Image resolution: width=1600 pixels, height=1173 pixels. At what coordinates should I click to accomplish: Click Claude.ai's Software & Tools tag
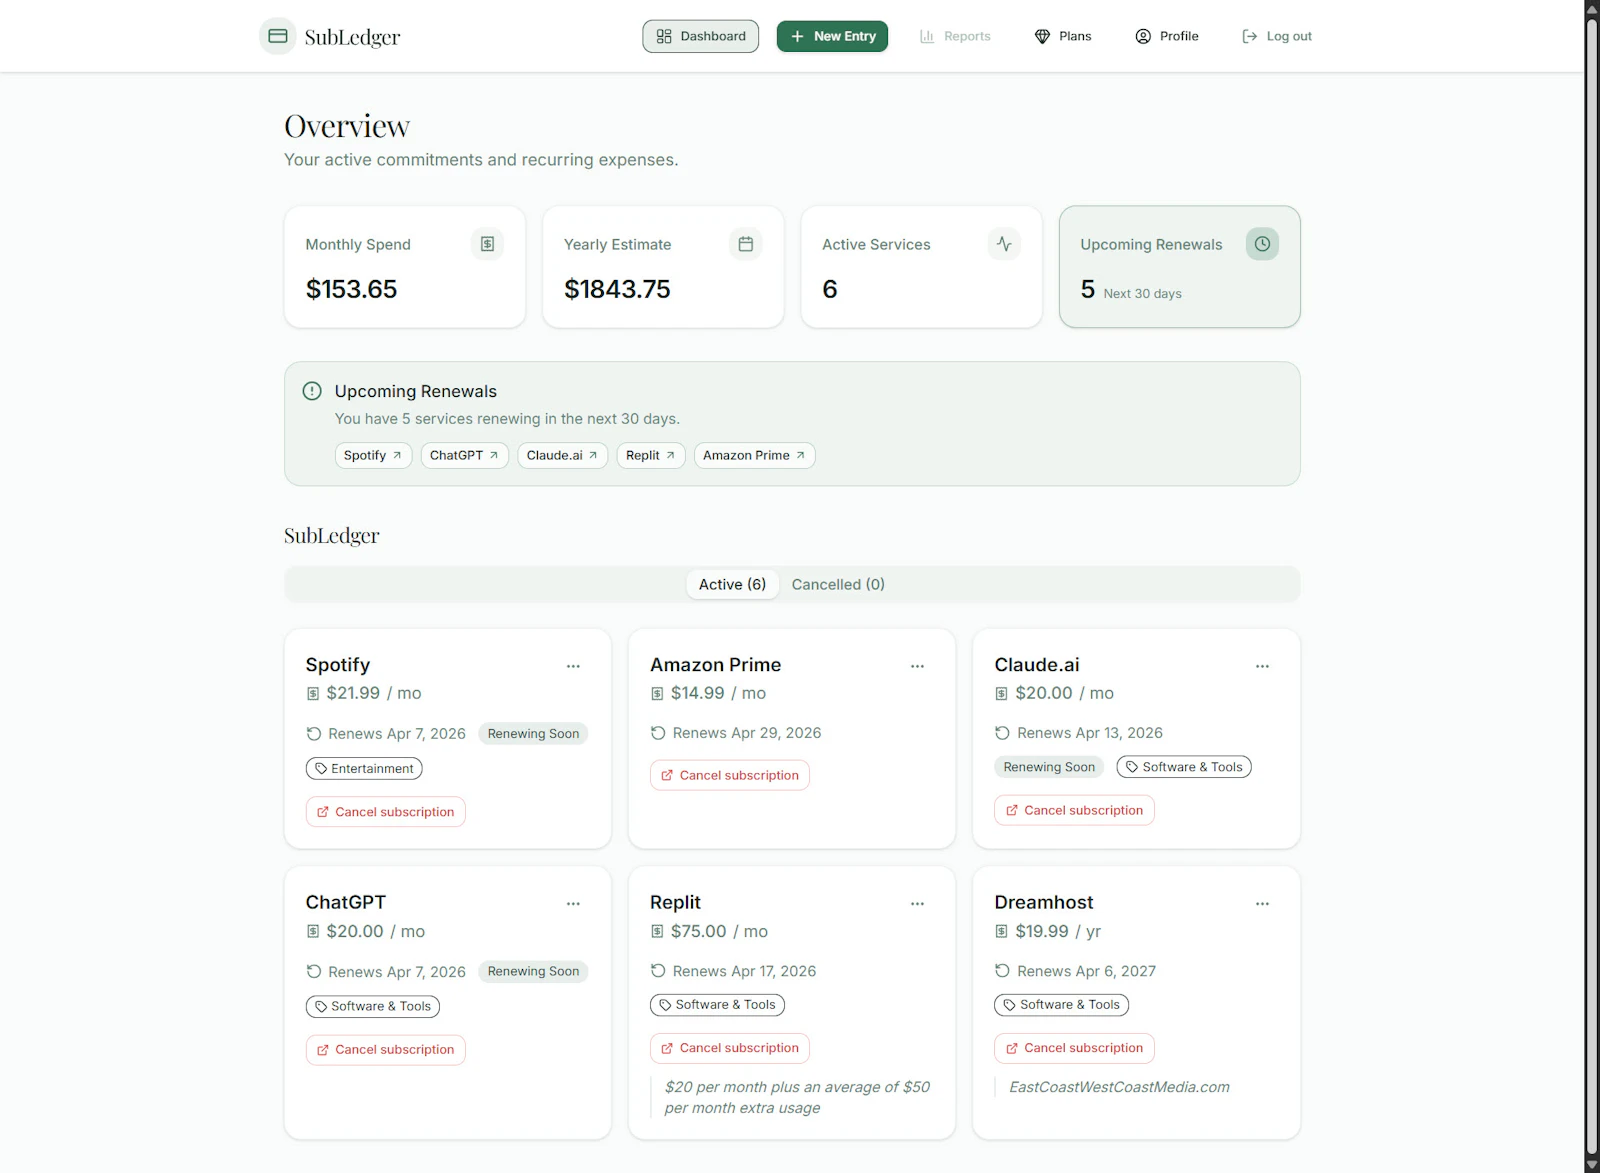pyautogui.click(x=1184, y=767)
